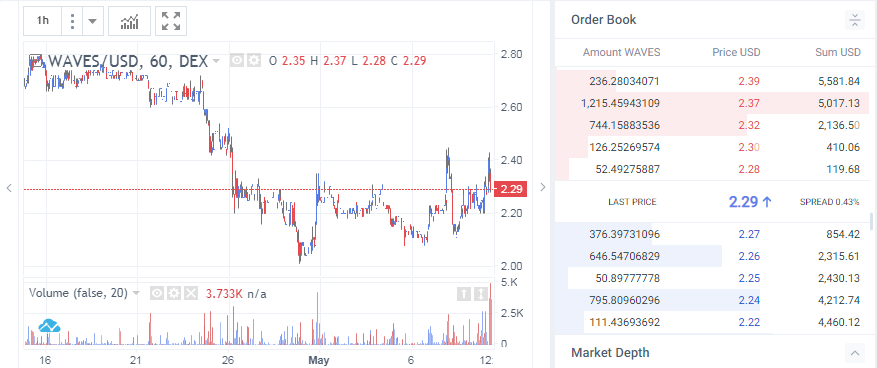This screenshot has width=877, height=368.
Task: Open Volume indicator settings gear
Action: (174, 293)
